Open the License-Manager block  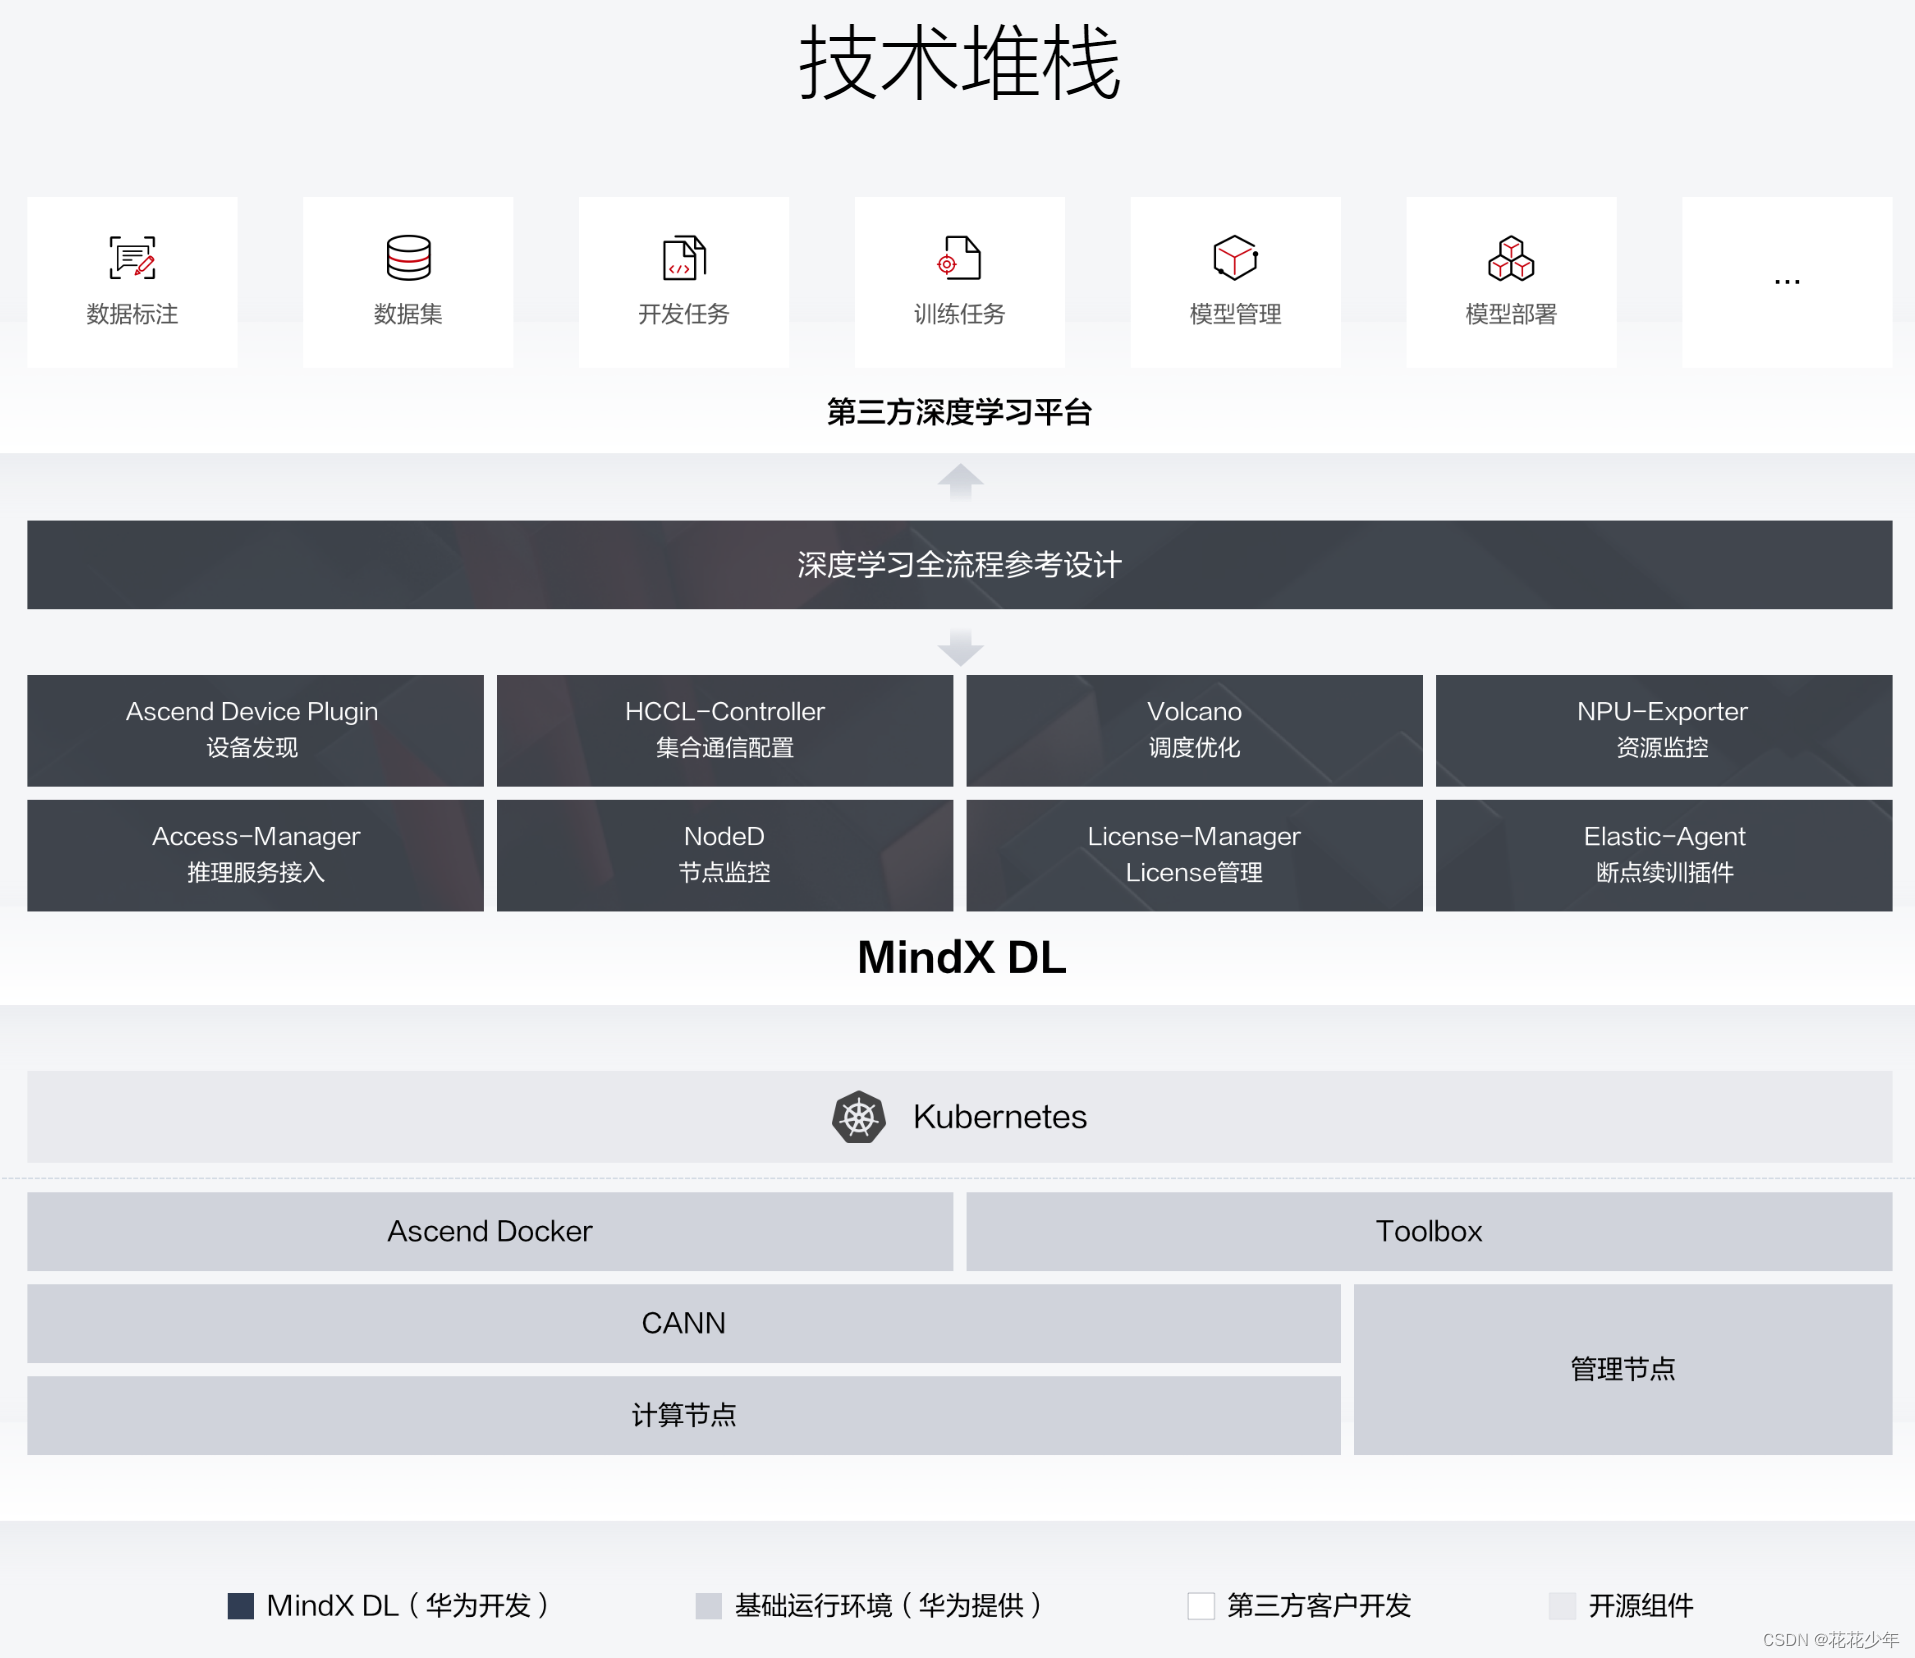[x=1194, y=855]
